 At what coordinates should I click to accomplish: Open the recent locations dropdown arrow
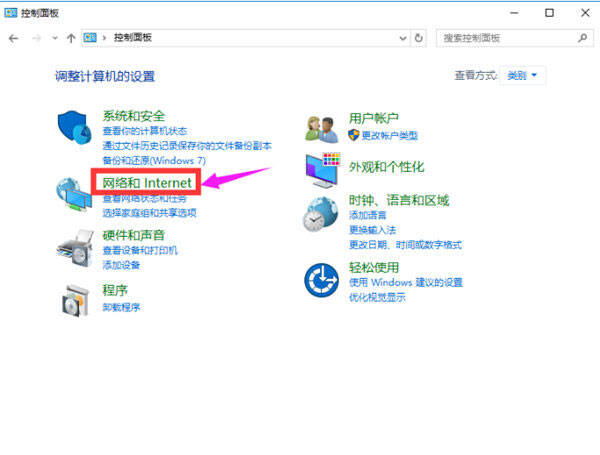pos(55,38)
